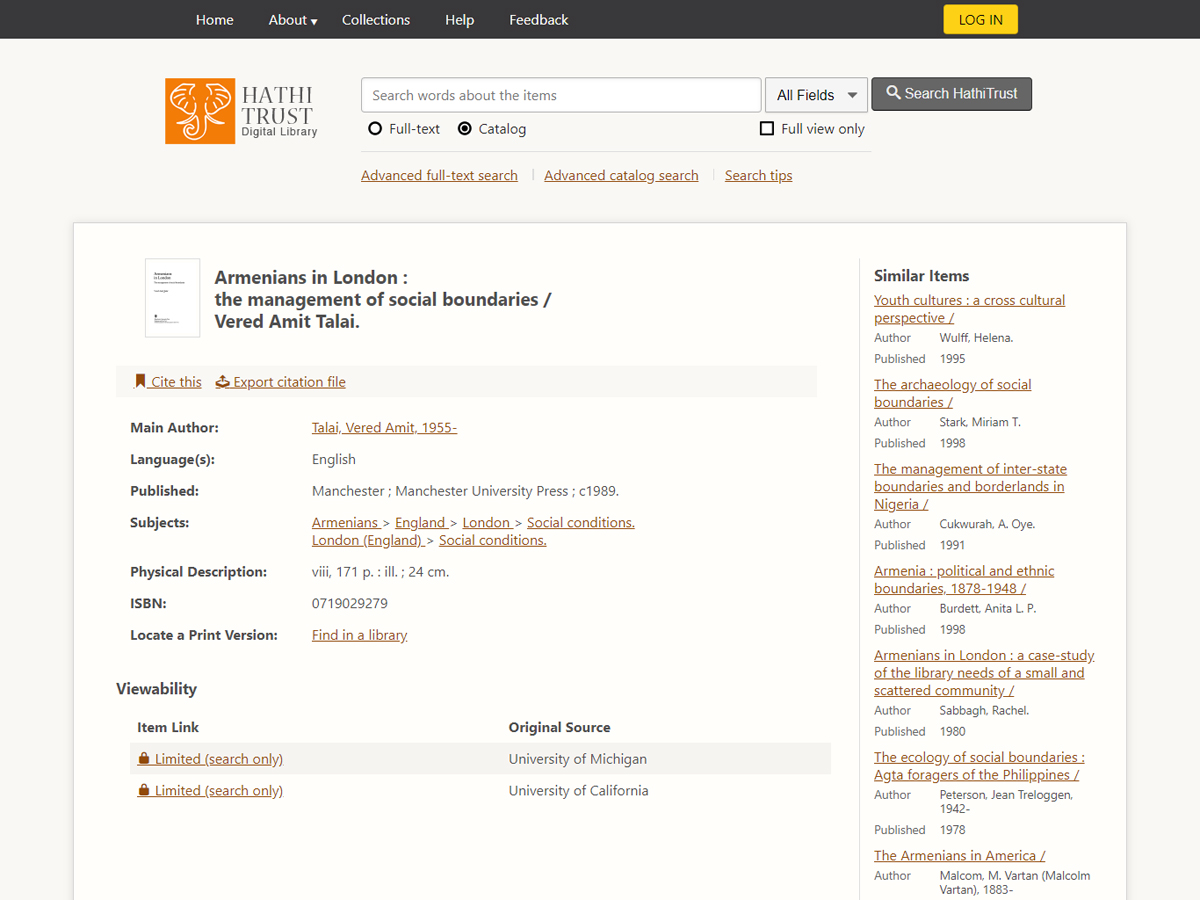This screenshot has height=900, width=1200.
Task: Open the Feedback menu item
Action: [538, 20]
